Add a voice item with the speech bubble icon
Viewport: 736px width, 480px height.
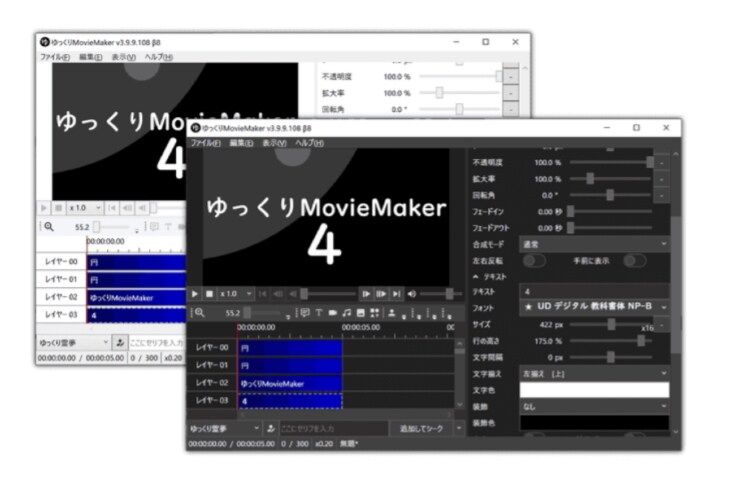pyautogui.click(x=305, y=313)
